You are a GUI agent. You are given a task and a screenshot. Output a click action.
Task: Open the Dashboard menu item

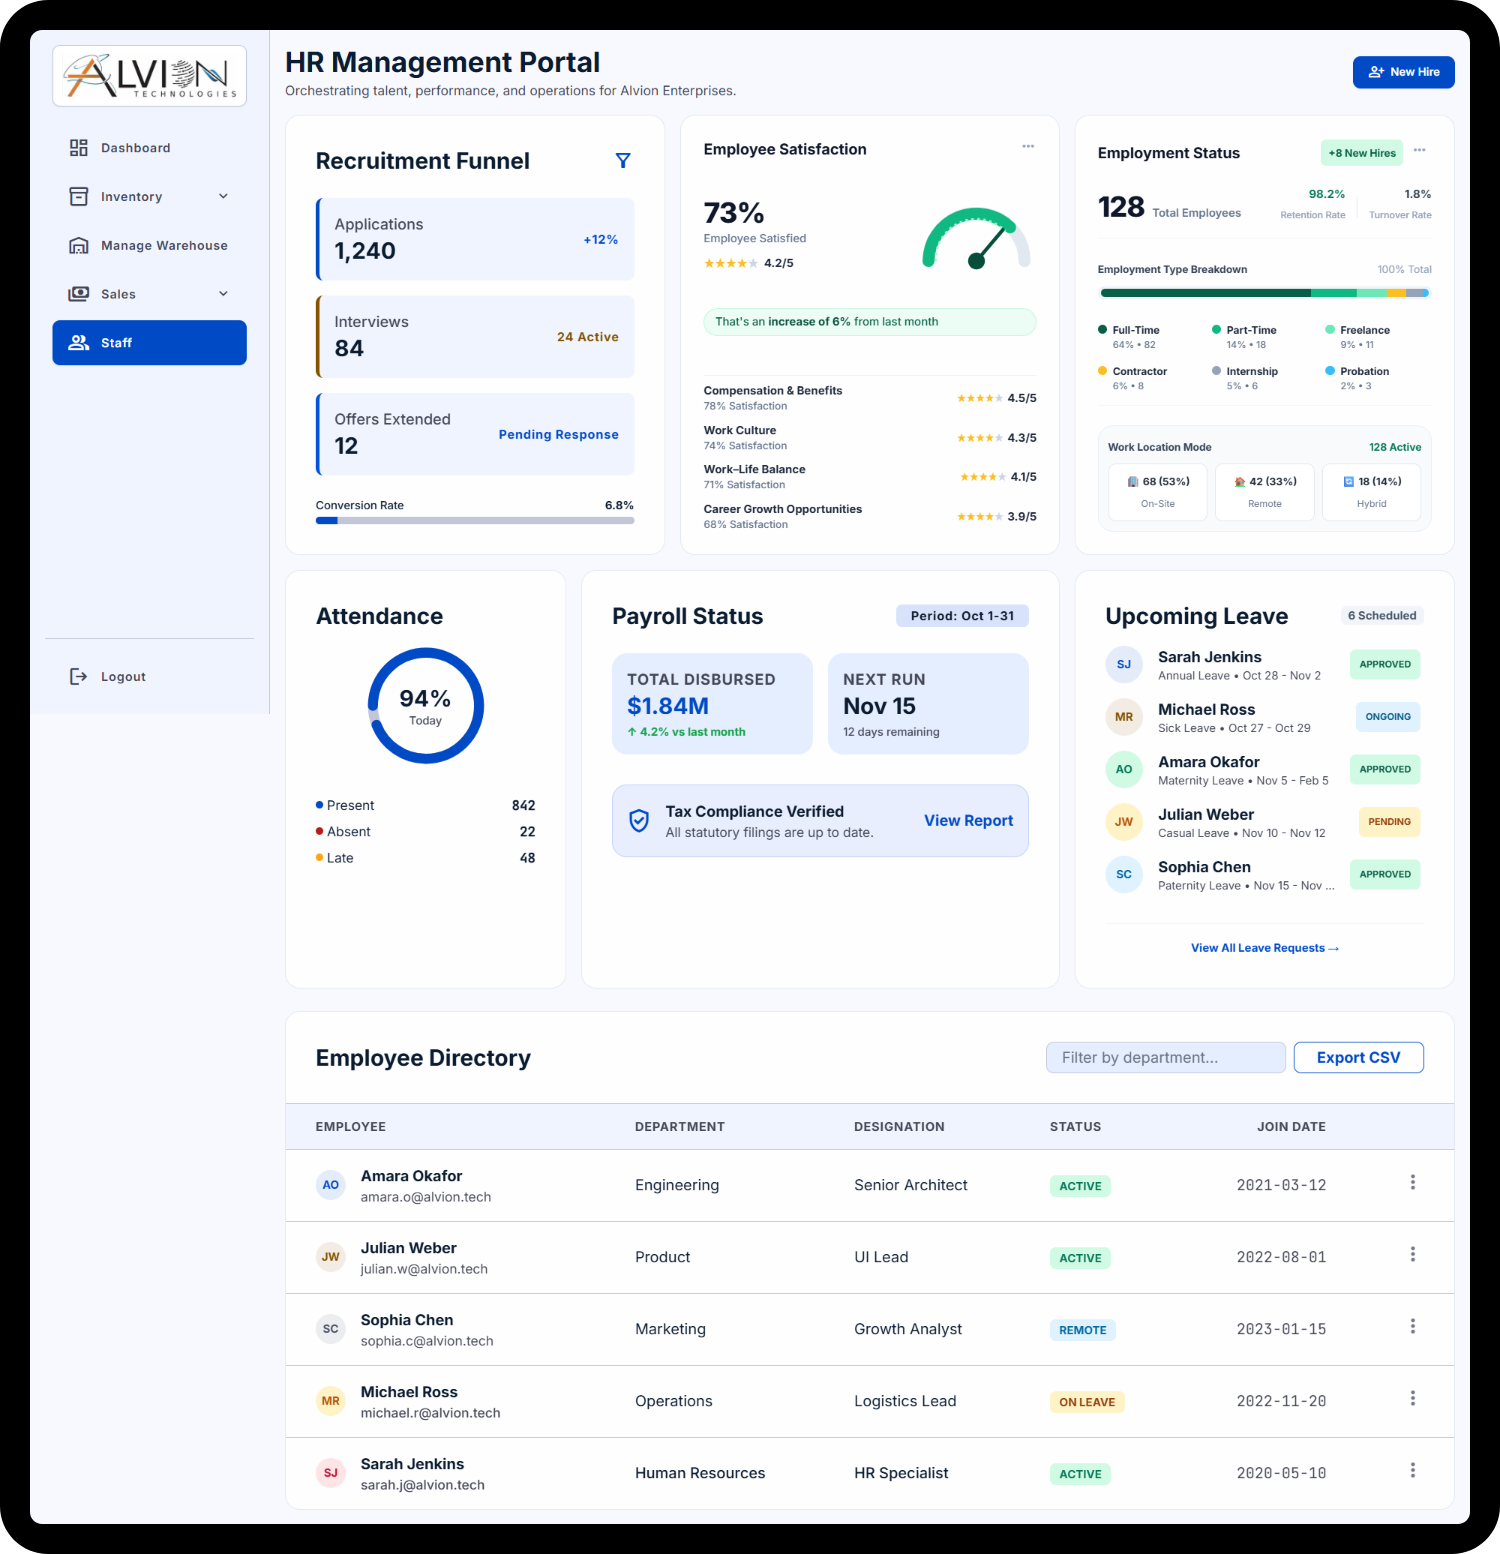point(150,148)
